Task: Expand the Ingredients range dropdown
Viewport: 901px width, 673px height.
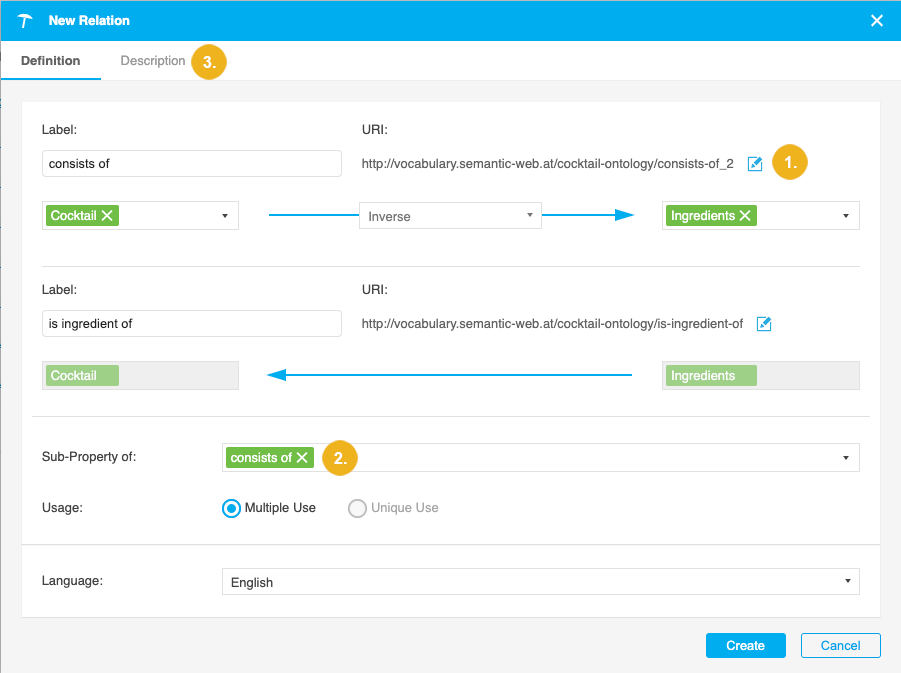Action: [x=845, y=216]
